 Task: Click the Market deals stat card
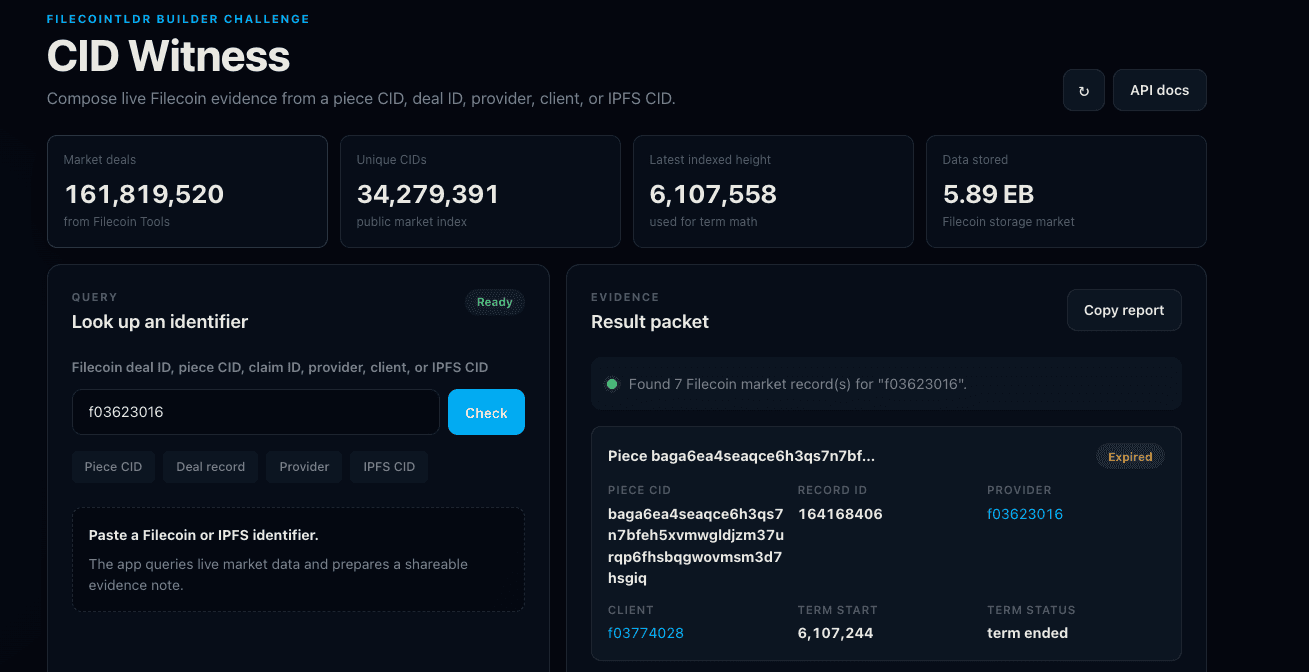click(x=187, y=191)
